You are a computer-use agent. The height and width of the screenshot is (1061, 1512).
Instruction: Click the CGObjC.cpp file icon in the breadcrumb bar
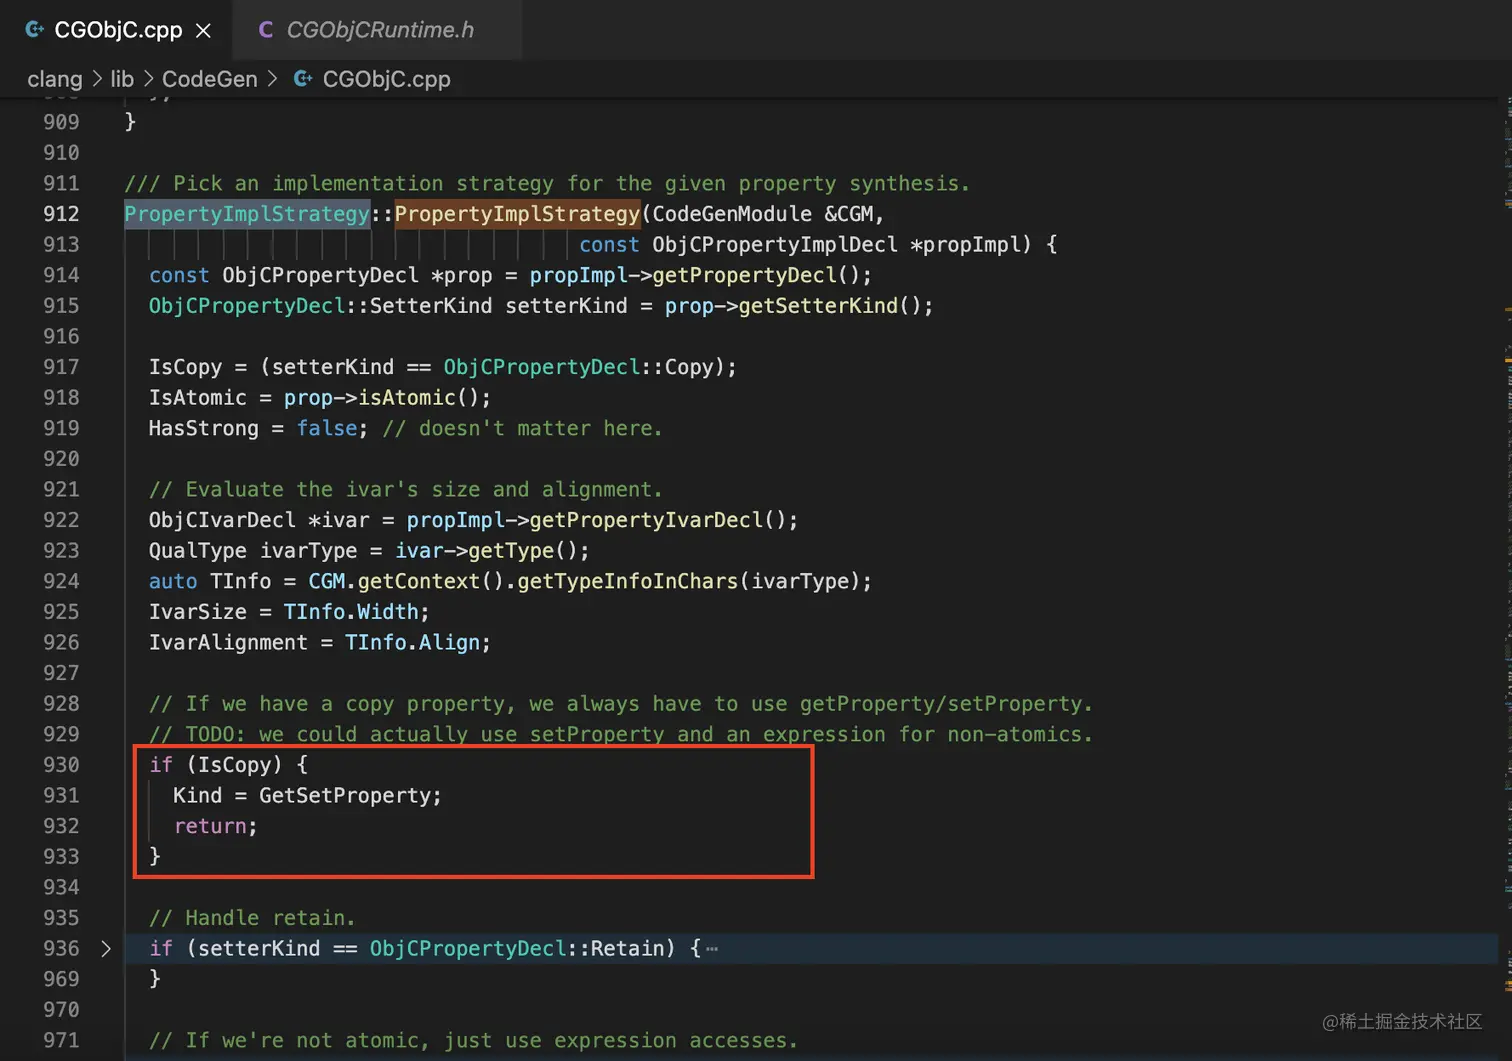(301, 79)
